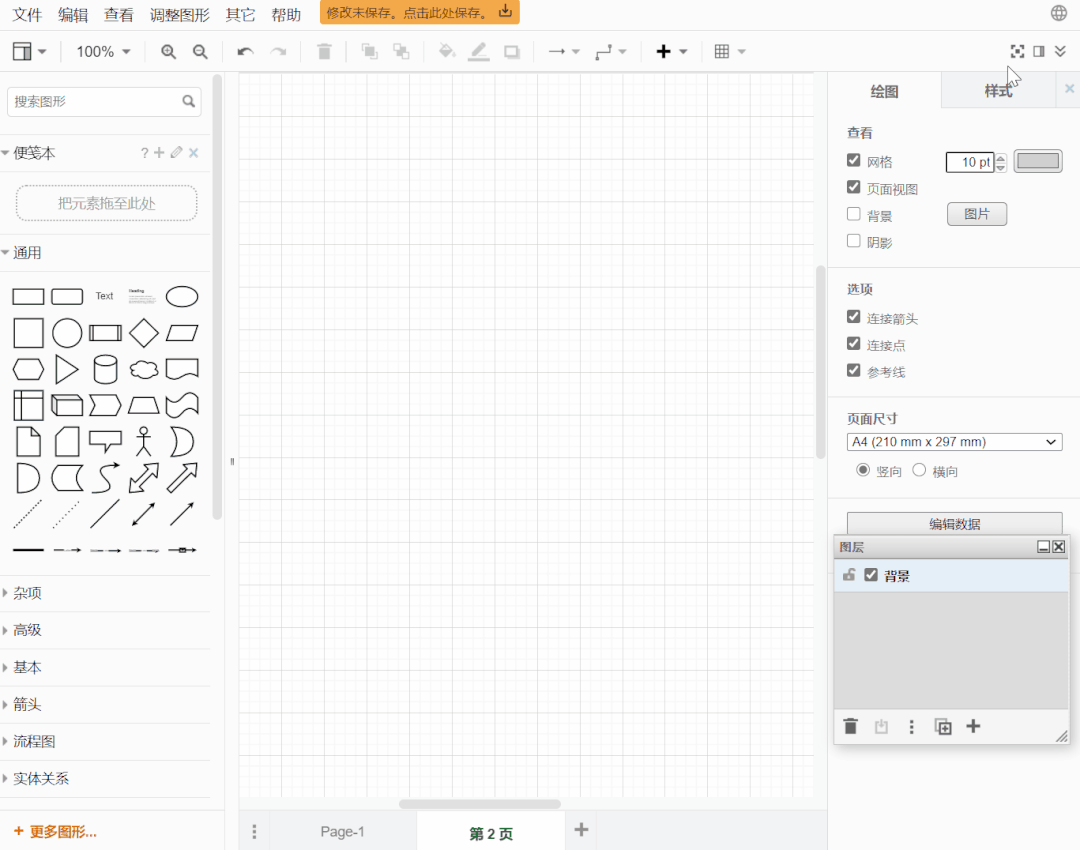Undo the last action

click(245, 52)
